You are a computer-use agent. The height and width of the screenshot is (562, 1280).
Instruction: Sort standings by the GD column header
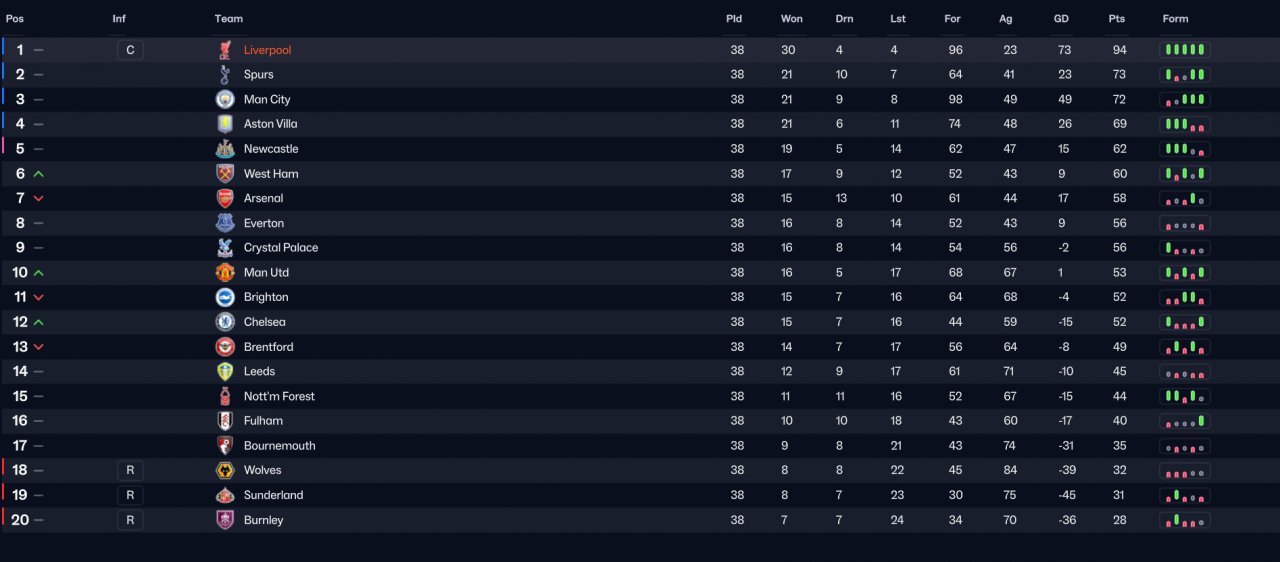point(1062,19)
